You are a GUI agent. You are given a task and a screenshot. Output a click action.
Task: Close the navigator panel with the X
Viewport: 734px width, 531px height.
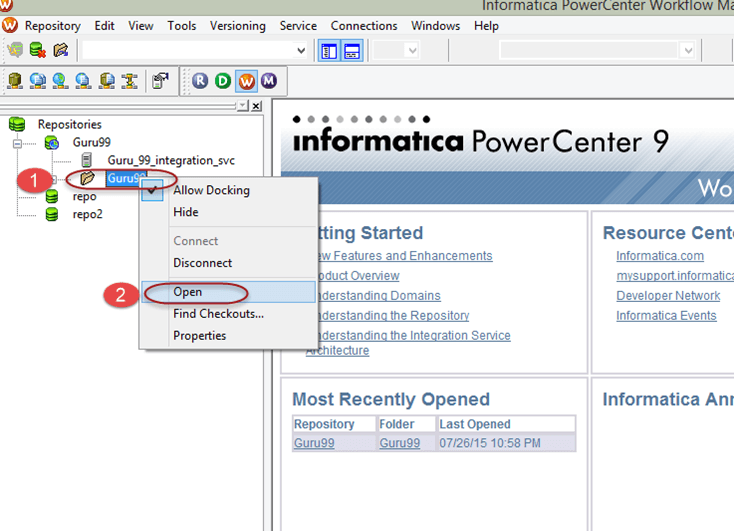click(x=256, y=106)
